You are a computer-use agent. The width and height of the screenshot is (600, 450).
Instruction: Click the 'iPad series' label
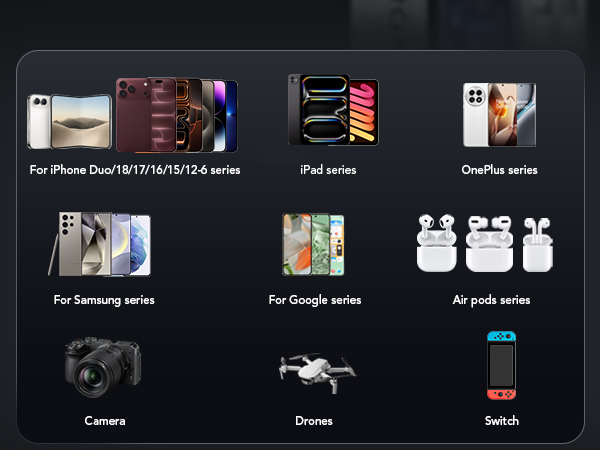(328, 170)
